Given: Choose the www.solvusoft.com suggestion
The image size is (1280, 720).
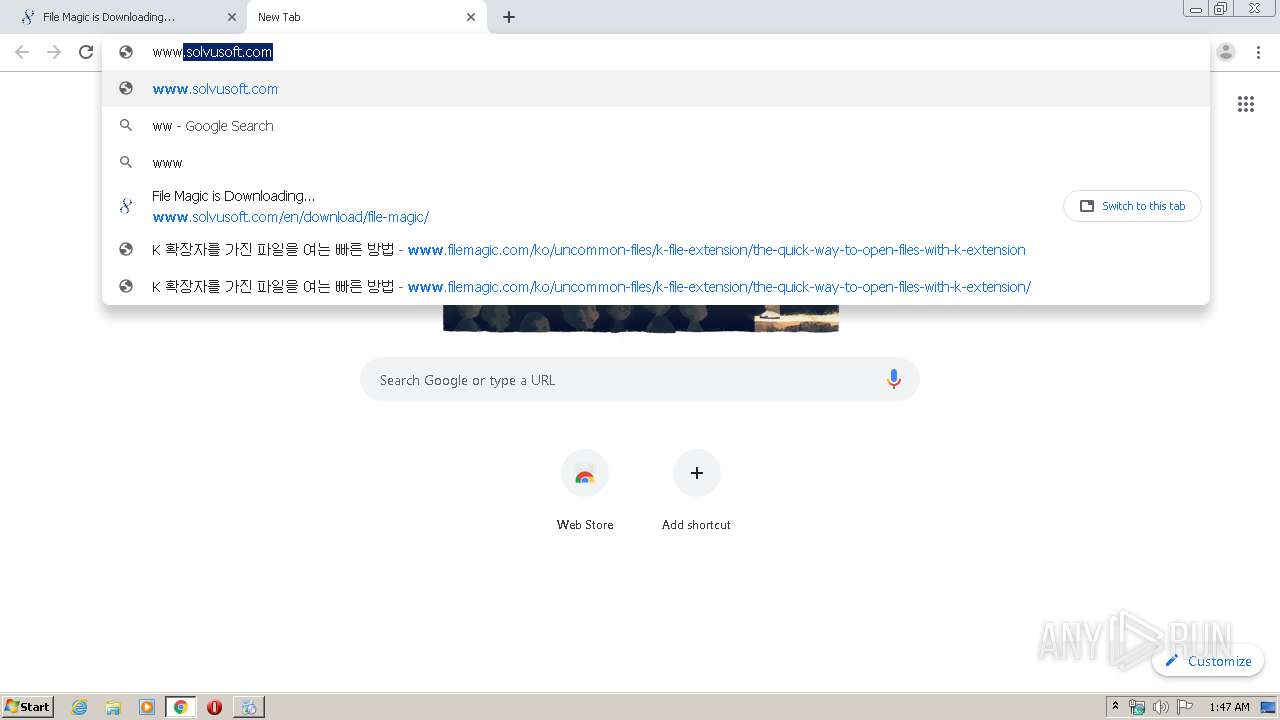Looking at the screenshot, I should coord(656,89).
